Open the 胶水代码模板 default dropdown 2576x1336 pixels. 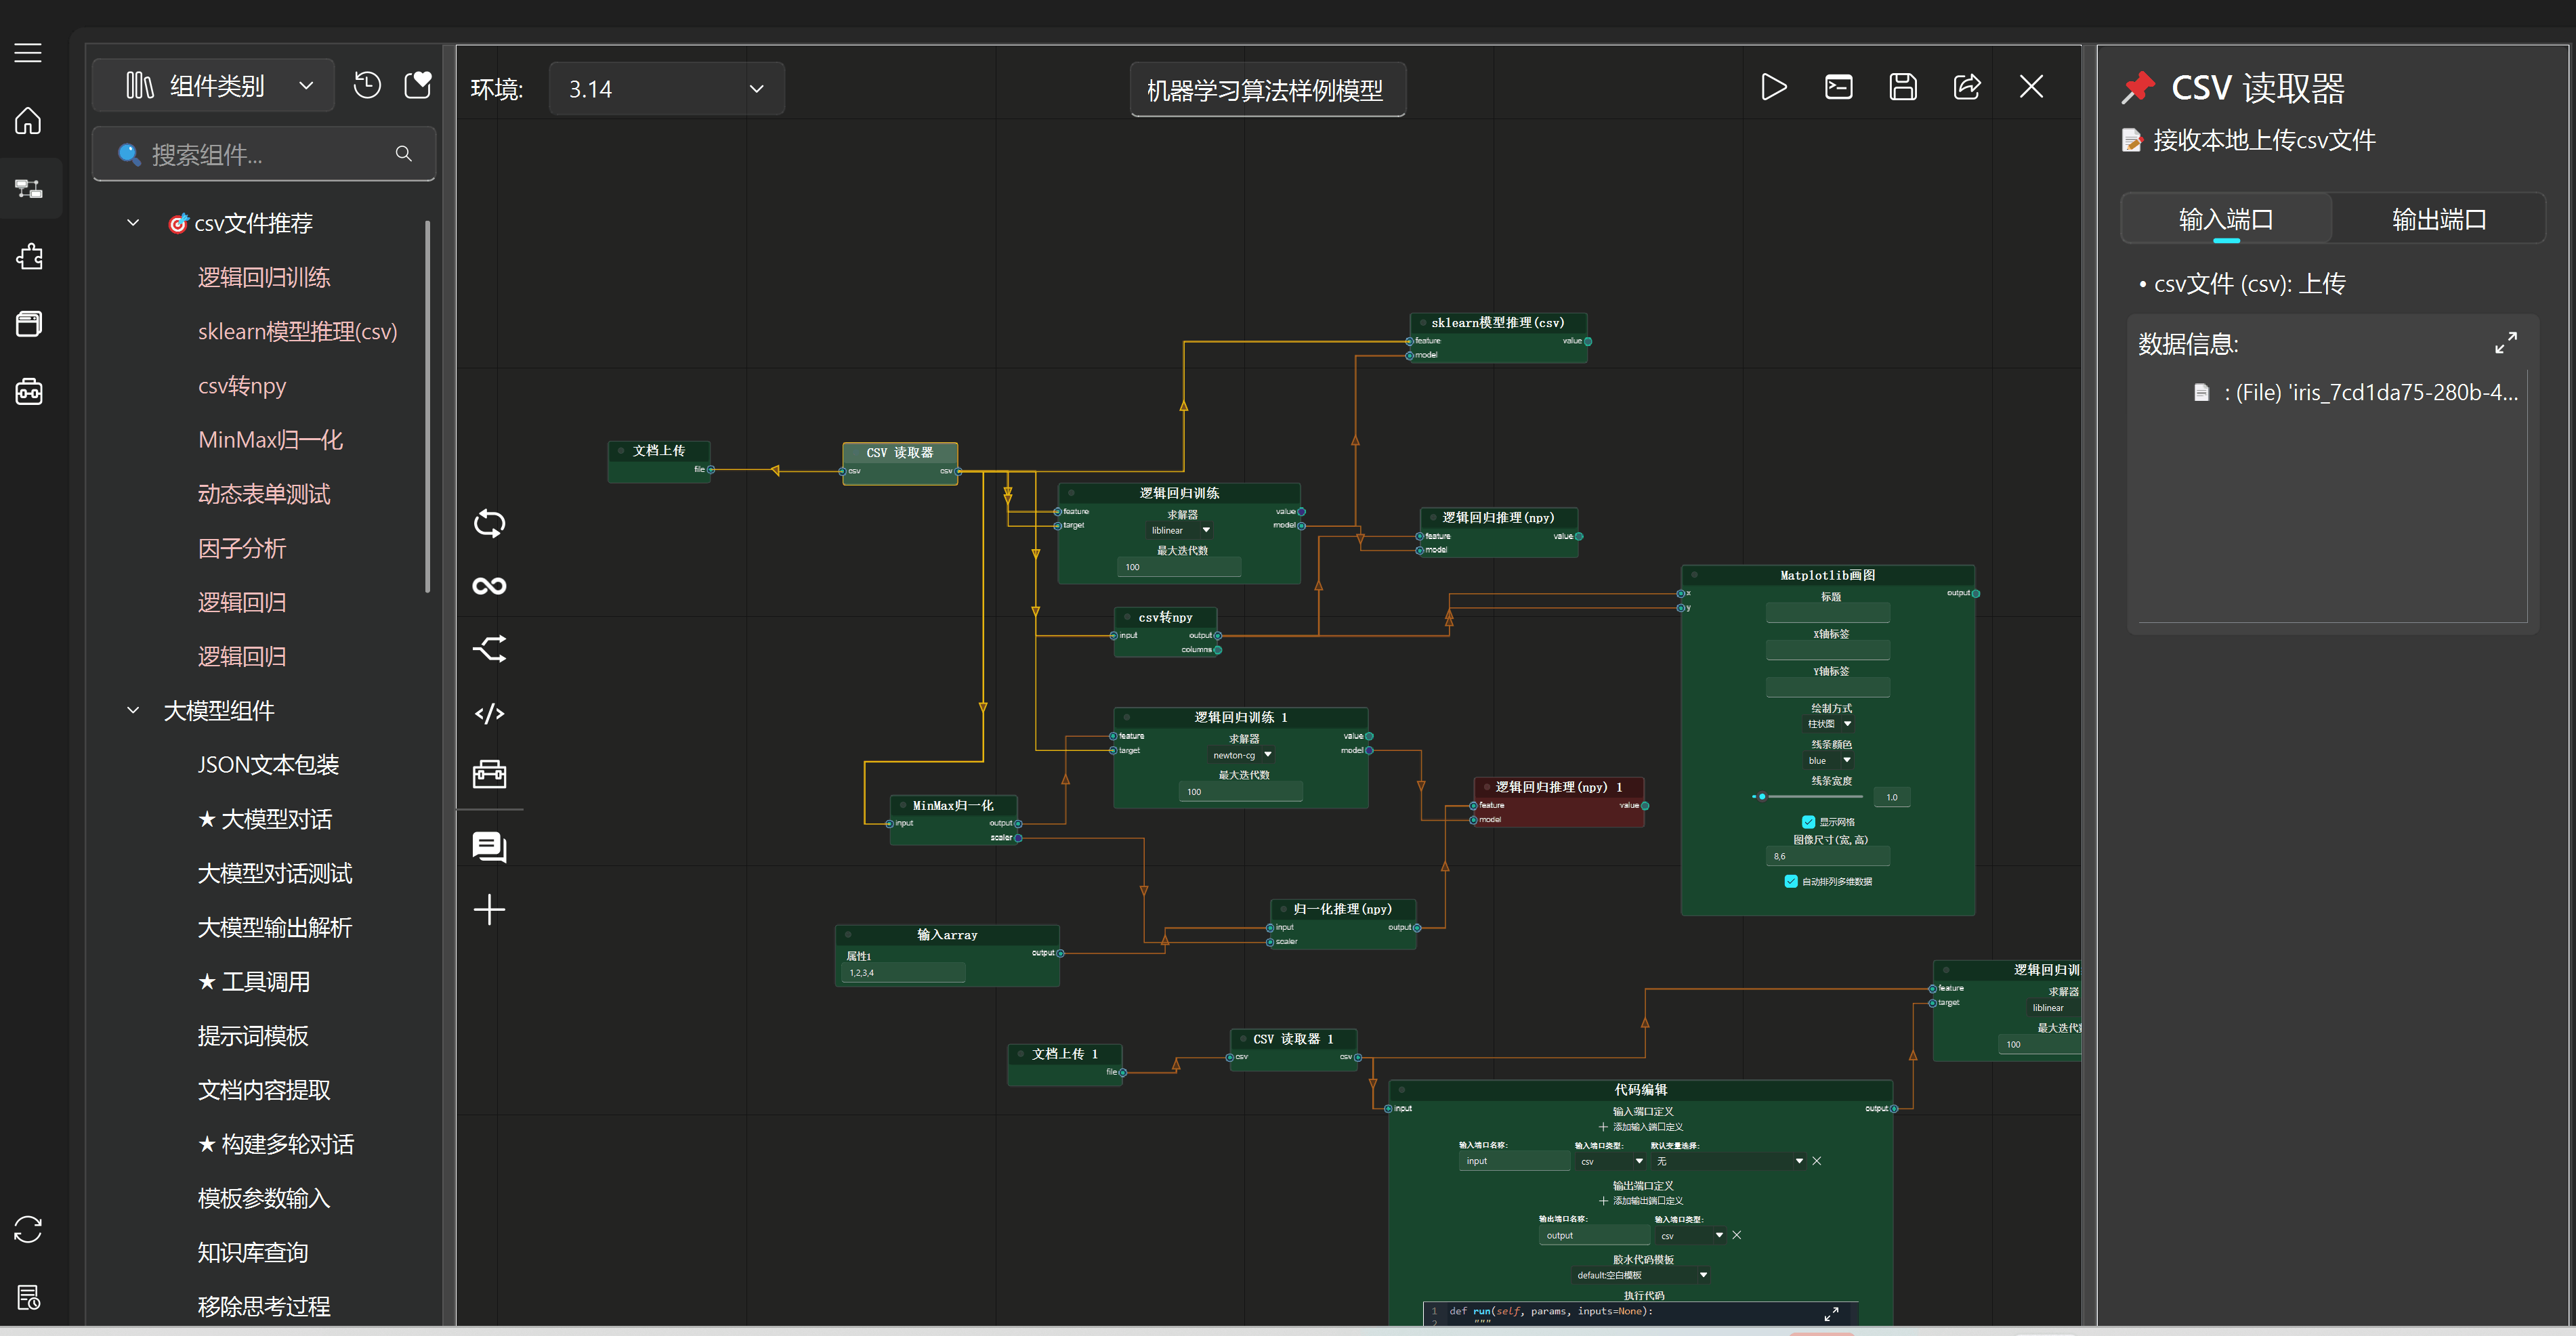tap(1641, 1275)
